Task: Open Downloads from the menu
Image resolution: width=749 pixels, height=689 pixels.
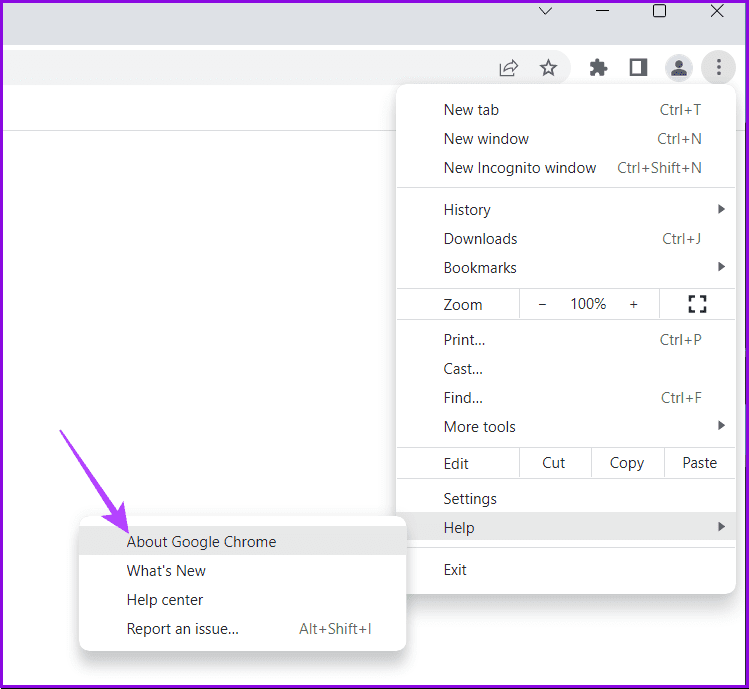Action: pyautogui.click(x=566, y=239)
